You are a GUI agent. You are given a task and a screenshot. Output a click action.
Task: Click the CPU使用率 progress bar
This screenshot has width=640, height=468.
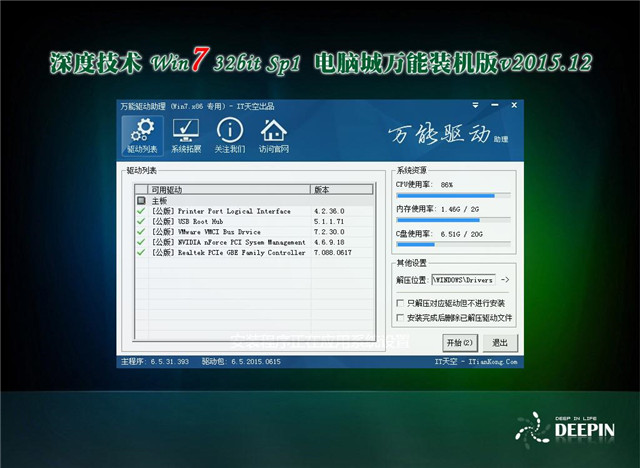tap(453, 196)
